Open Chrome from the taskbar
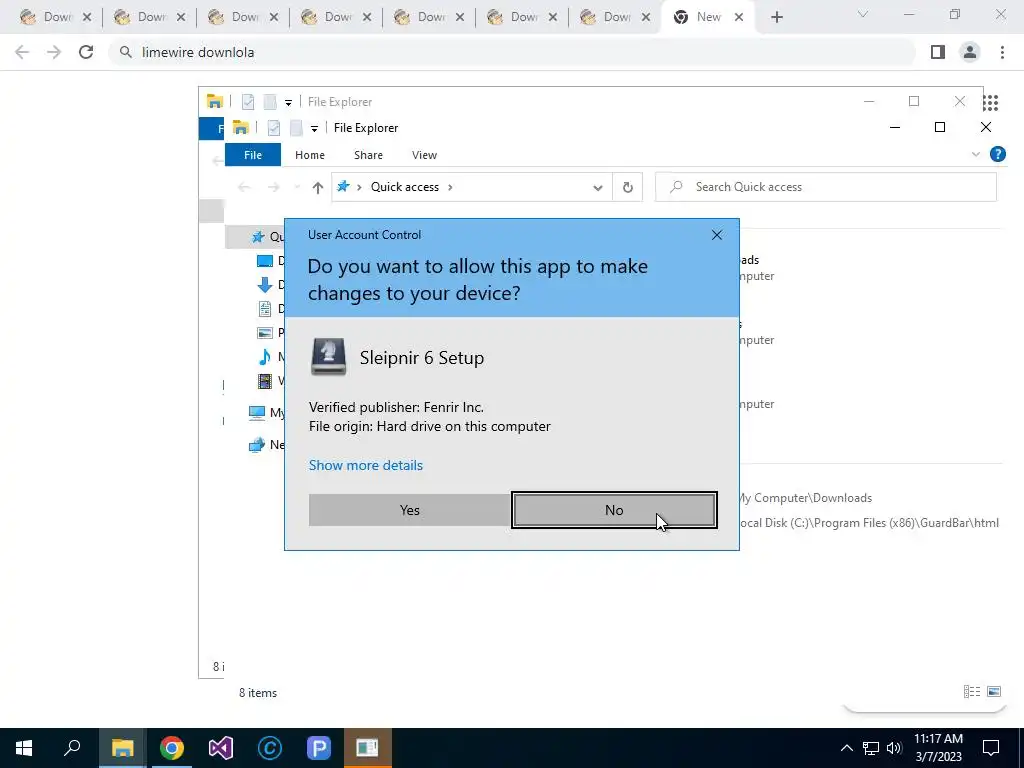 click(x=172, y=748)
